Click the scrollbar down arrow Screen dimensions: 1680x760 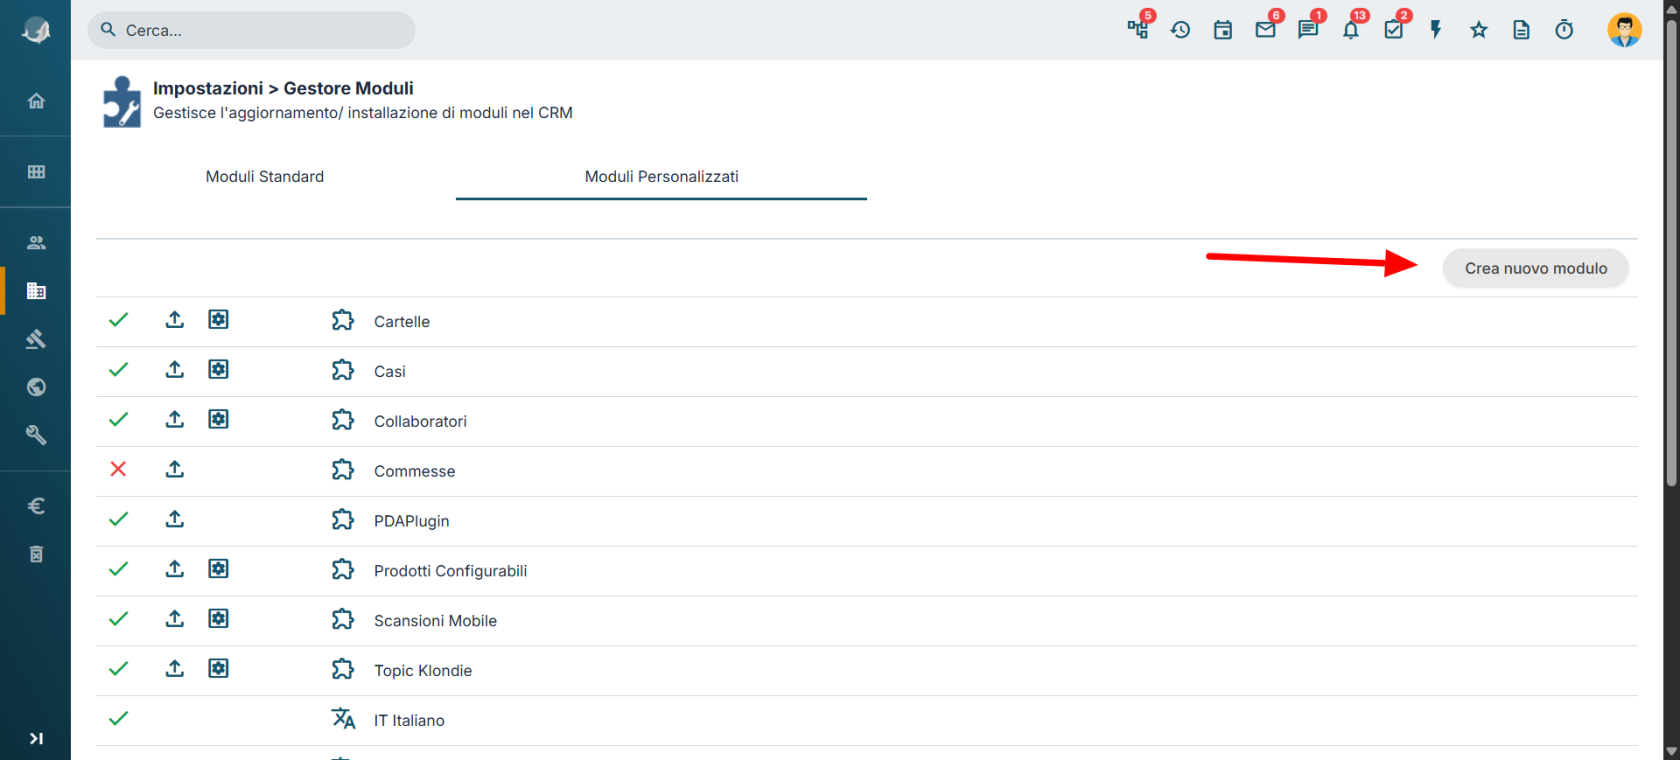pos(1672,751)
